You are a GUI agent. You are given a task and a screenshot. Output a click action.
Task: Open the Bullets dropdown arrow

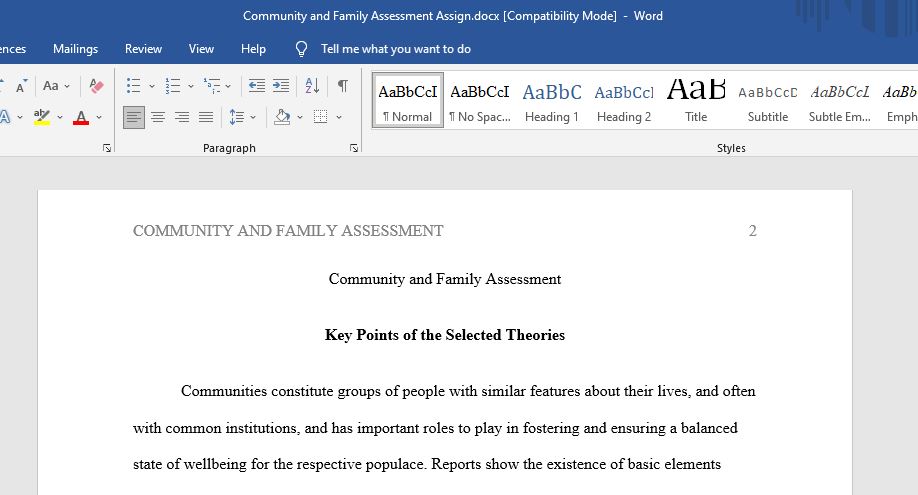152,86
